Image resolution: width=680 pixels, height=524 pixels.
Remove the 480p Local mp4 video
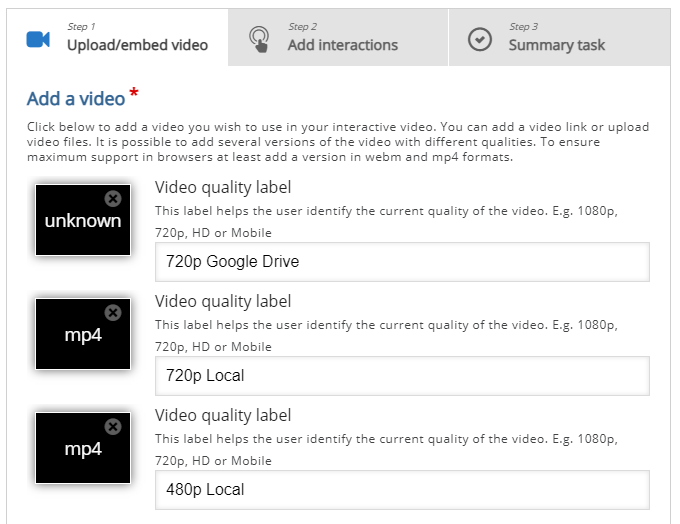(113, 426)
